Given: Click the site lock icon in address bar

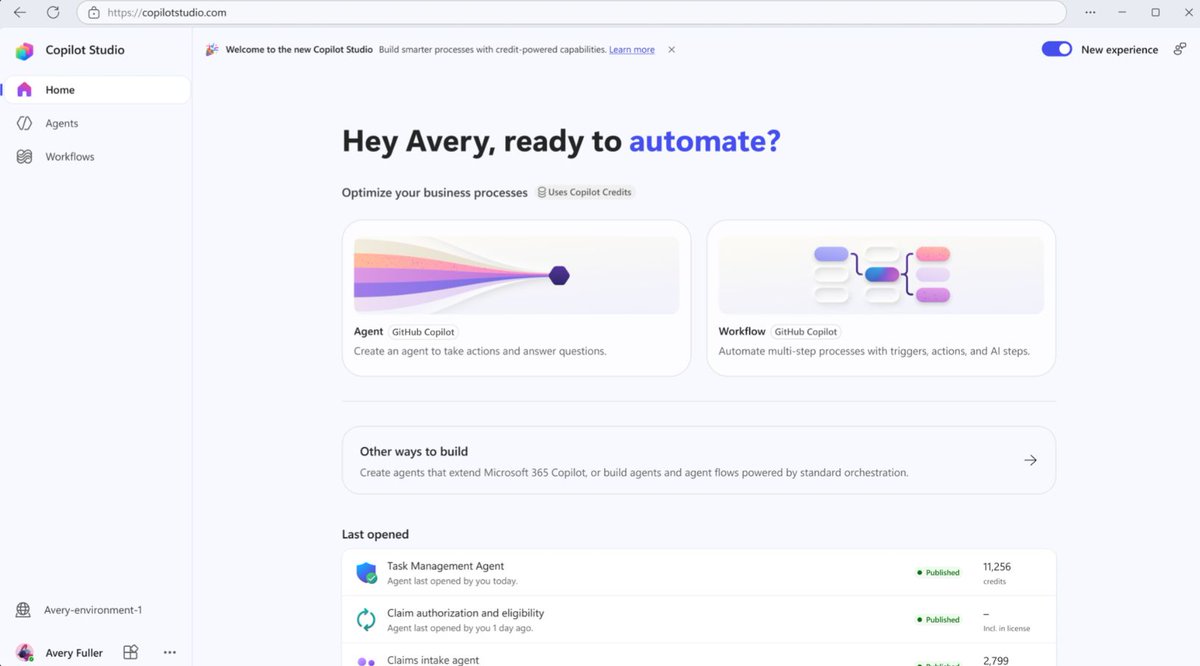Looking at the screenshot, I should [94, 13].
